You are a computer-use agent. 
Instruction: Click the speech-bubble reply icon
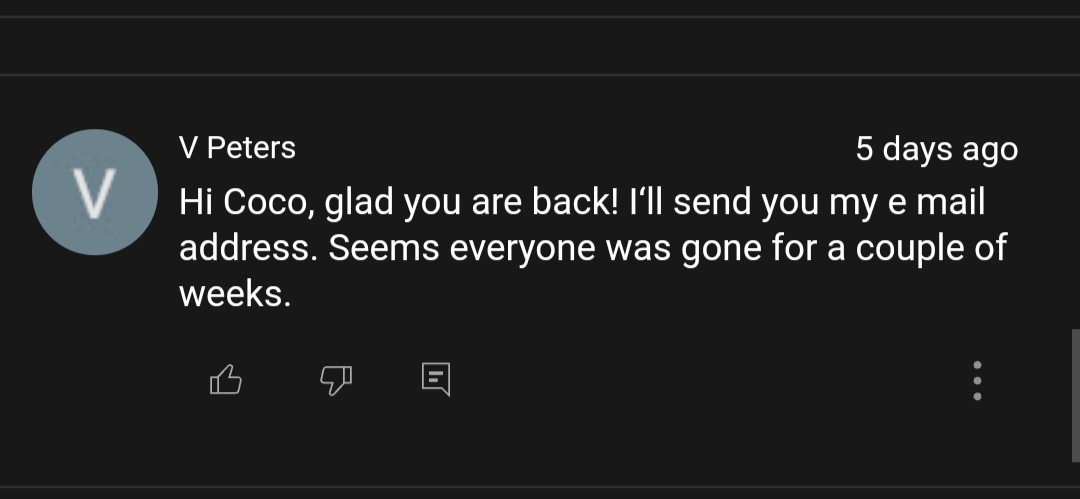click(x=435, y=379)
